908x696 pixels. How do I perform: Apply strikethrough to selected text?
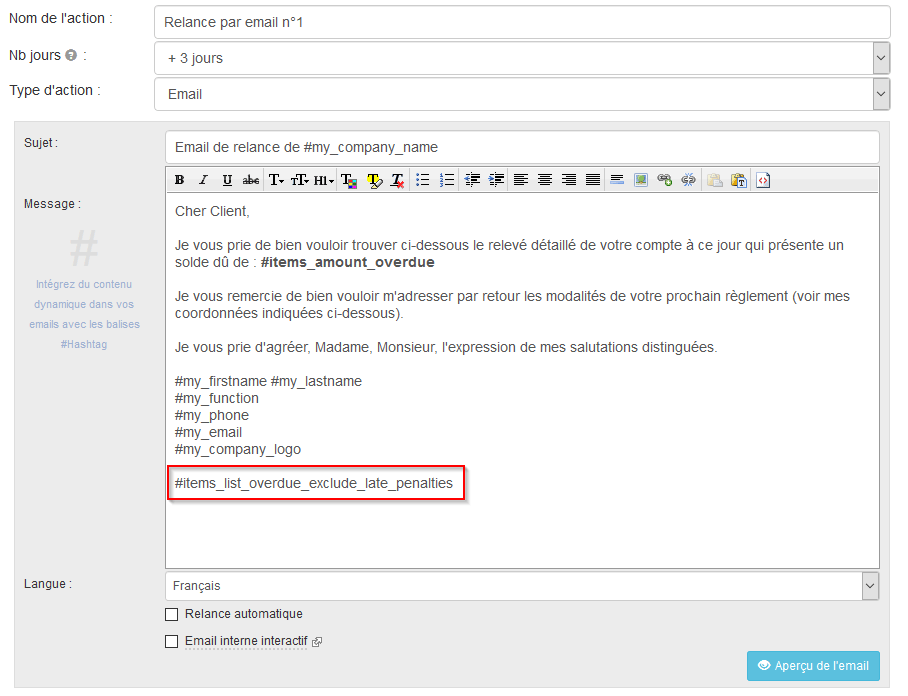click(251, 180)
